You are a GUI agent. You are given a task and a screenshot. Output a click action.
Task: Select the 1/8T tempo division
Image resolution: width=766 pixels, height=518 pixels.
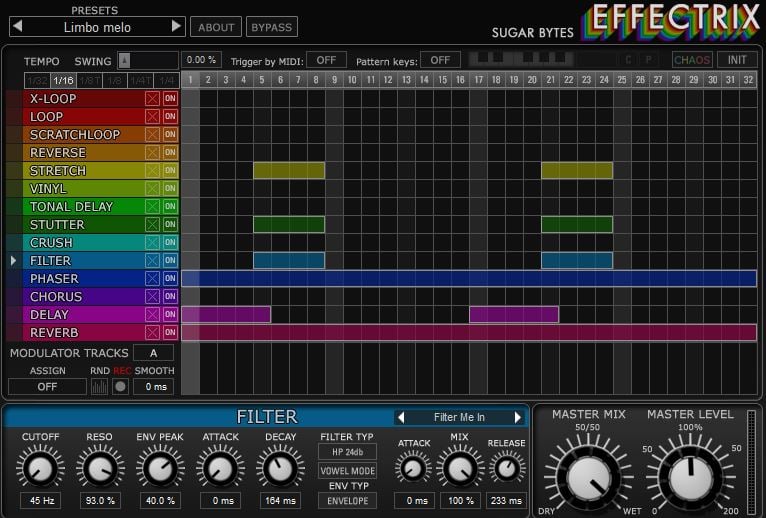pyautogui.click(x=89, y=81)
